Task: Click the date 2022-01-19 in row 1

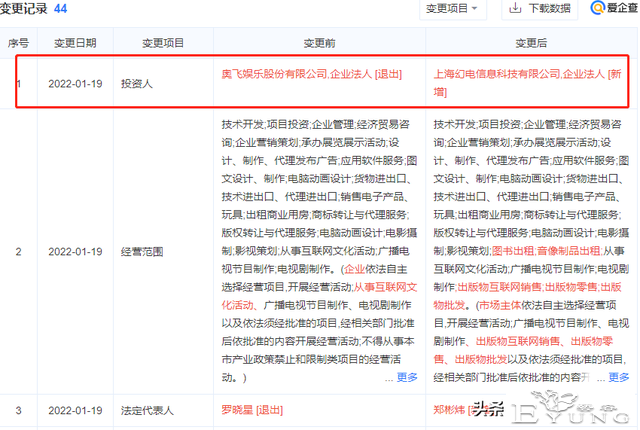Action: pos(75,84)
